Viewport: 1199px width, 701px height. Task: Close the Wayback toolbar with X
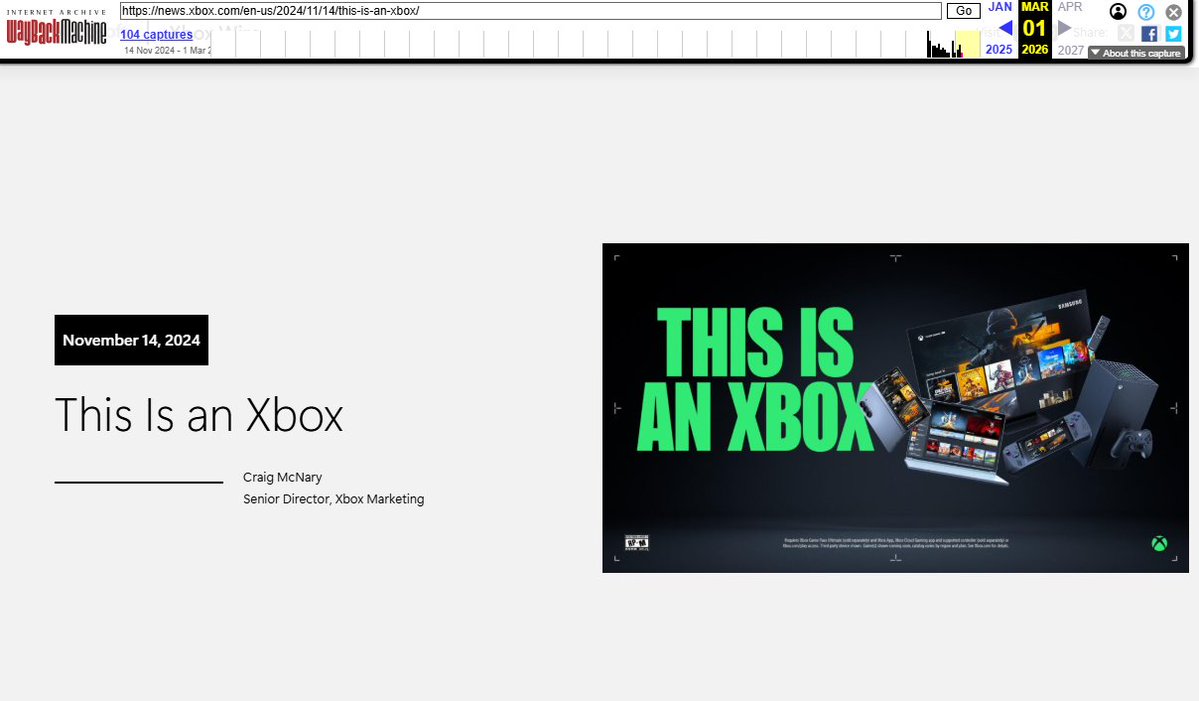pos(1174,11)
